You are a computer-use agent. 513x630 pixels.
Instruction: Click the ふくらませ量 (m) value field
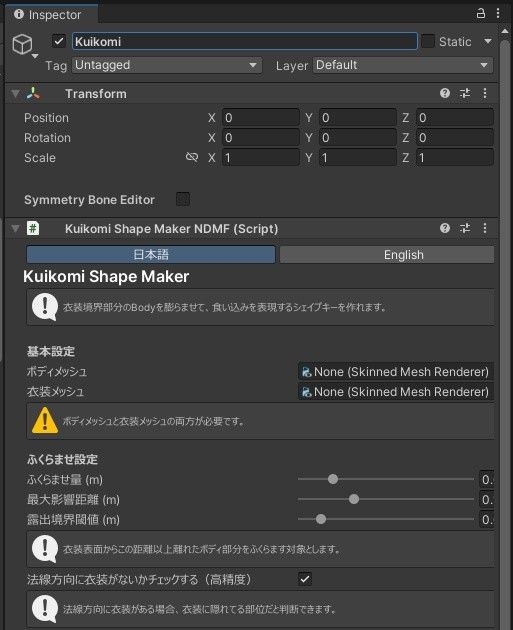(486, 479)
